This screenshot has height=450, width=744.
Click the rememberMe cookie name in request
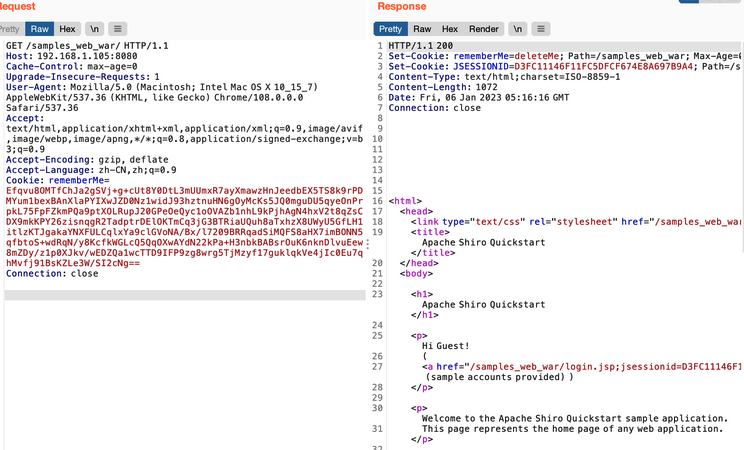pyautogui.click(x=76, y=180)
